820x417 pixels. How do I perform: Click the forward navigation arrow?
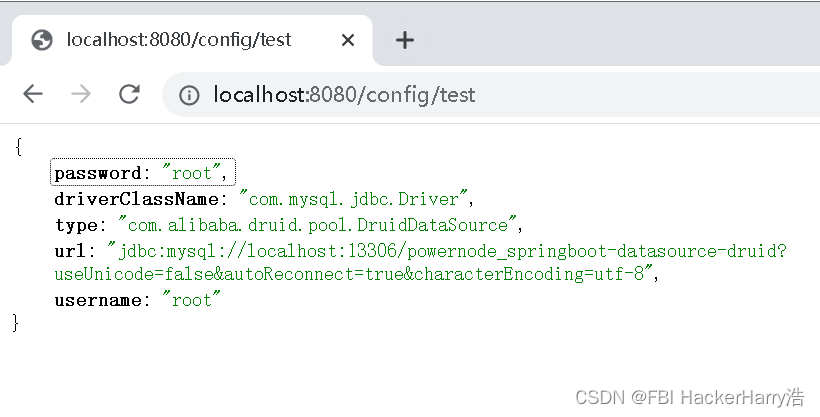click(81, 94)
